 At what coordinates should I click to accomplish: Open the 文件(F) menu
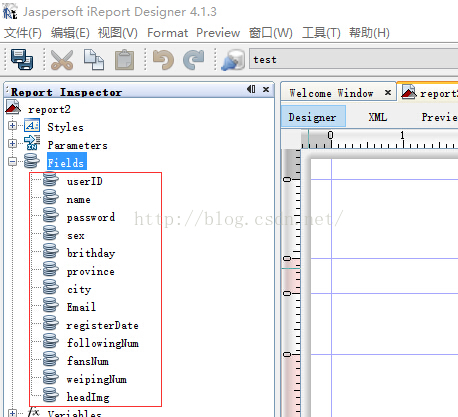[23, 33]
